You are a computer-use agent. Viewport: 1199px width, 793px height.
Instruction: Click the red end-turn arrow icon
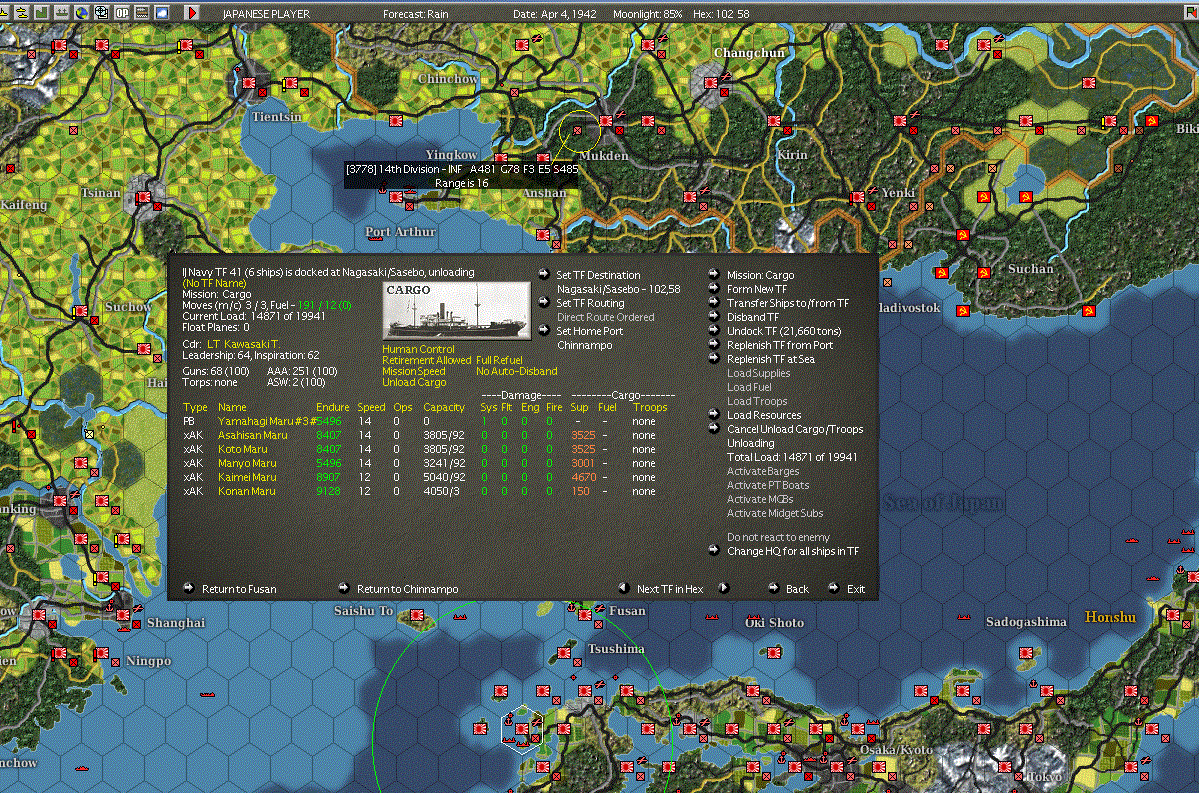click(x=192, y=12)
